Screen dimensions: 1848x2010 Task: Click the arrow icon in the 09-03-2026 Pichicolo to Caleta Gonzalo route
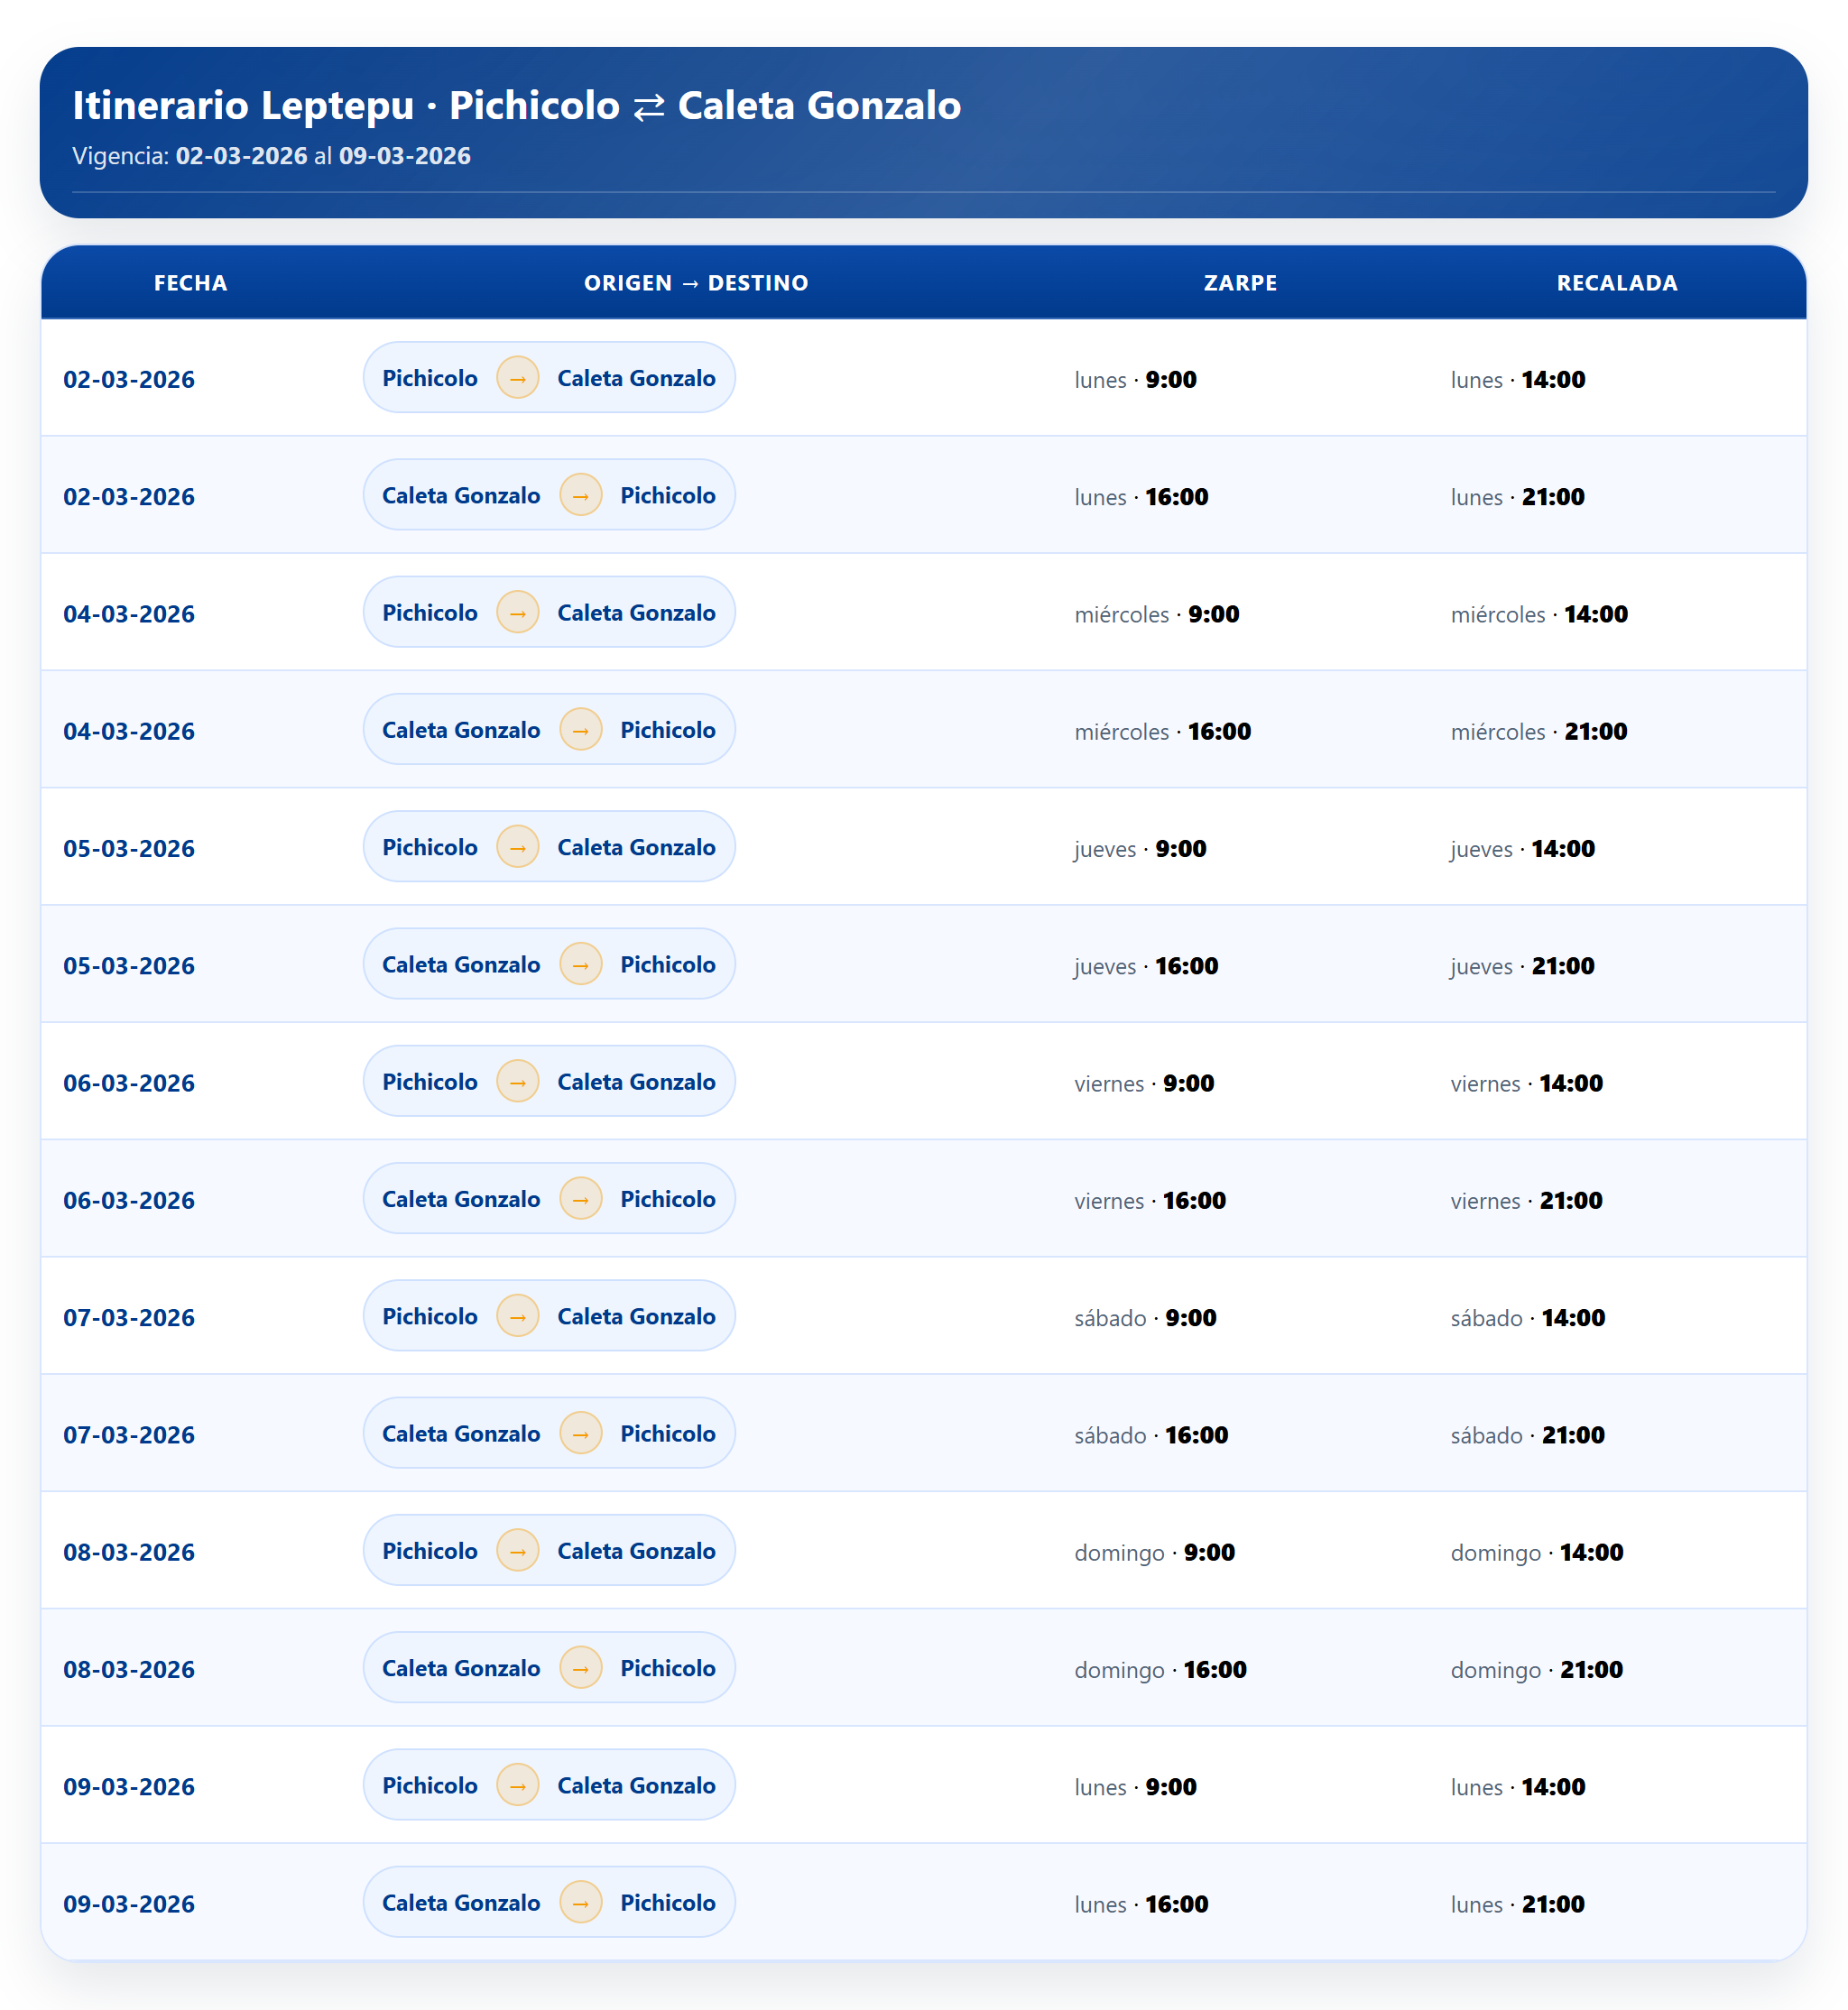(x=518, y=1785)
